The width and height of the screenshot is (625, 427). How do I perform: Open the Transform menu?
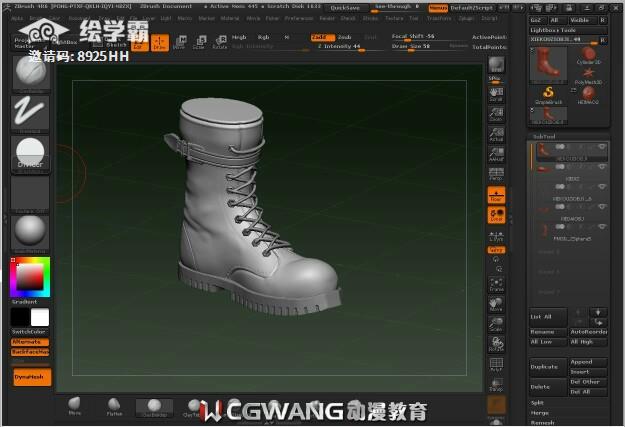coord(438,18)
